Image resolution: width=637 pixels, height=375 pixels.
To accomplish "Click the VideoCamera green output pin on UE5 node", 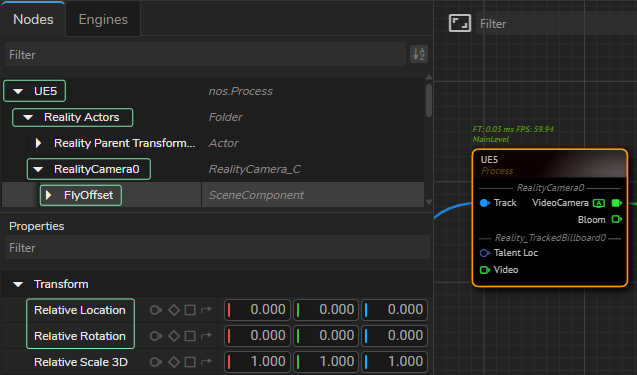I will coord(617,203).
